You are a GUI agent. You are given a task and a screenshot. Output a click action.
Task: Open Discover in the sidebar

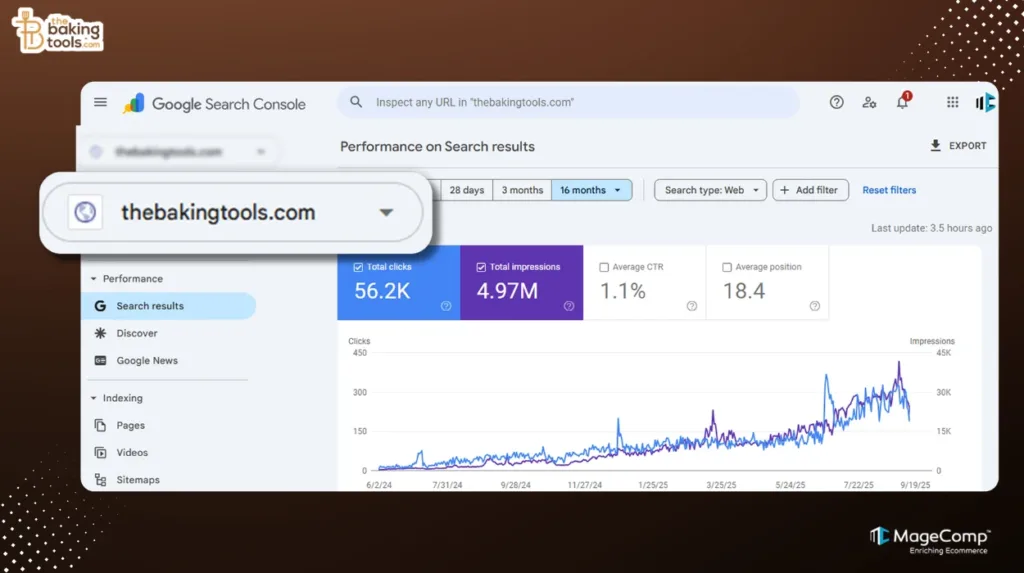tap(137, 333)
